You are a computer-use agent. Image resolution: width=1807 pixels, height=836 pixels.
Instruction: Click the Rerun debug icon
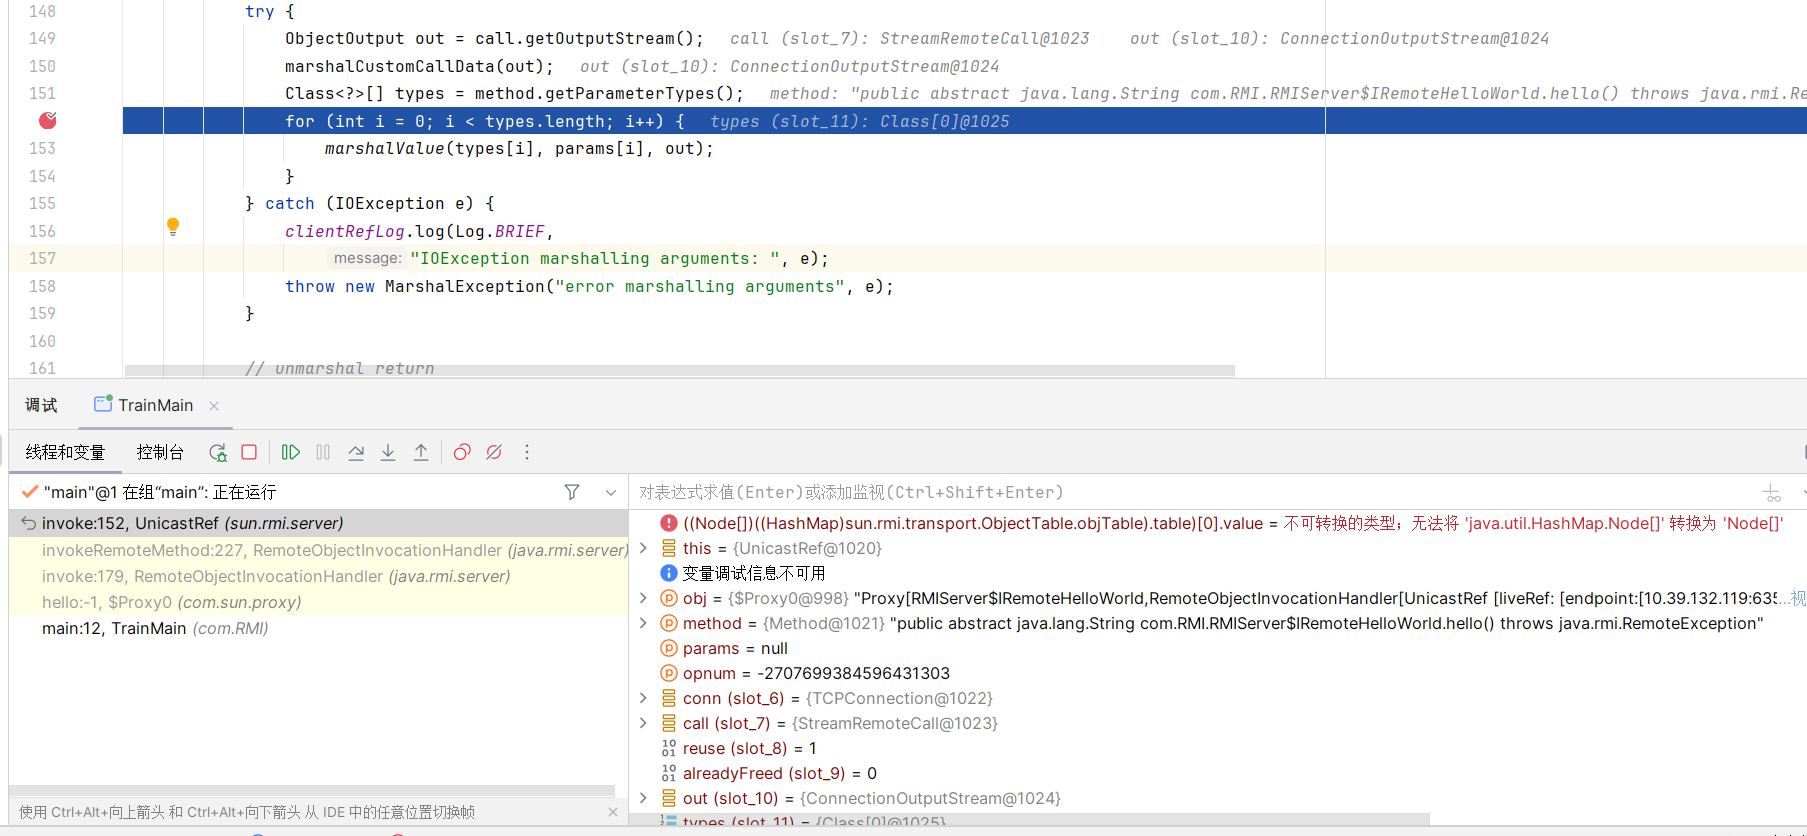(x=217, y=452)
